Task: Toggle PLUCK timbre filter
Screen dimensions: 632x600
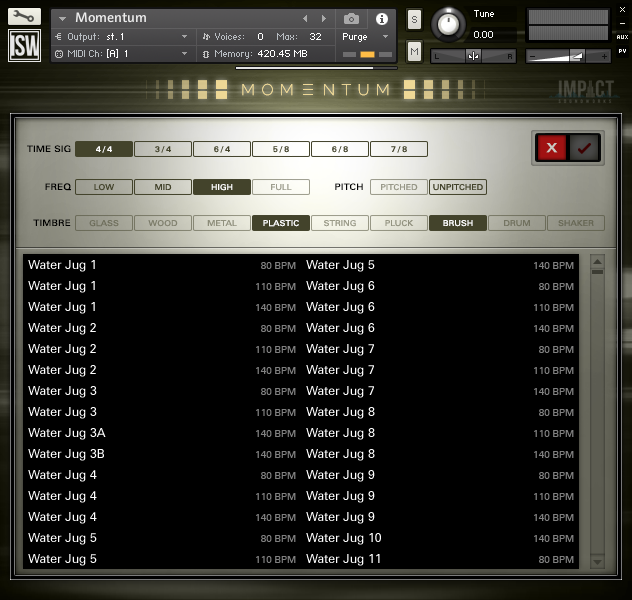Action: (x=399, y=223)
